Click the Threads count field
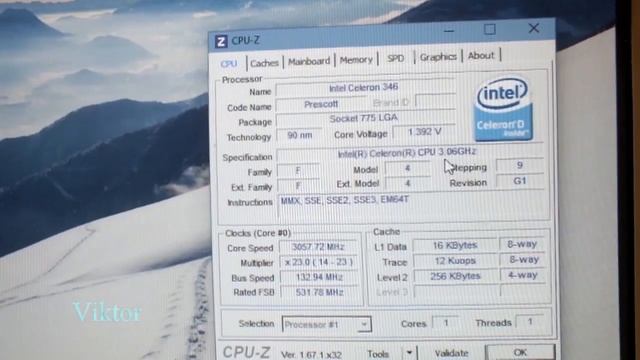This screenshot has height=360, width=640. [530, 322]
